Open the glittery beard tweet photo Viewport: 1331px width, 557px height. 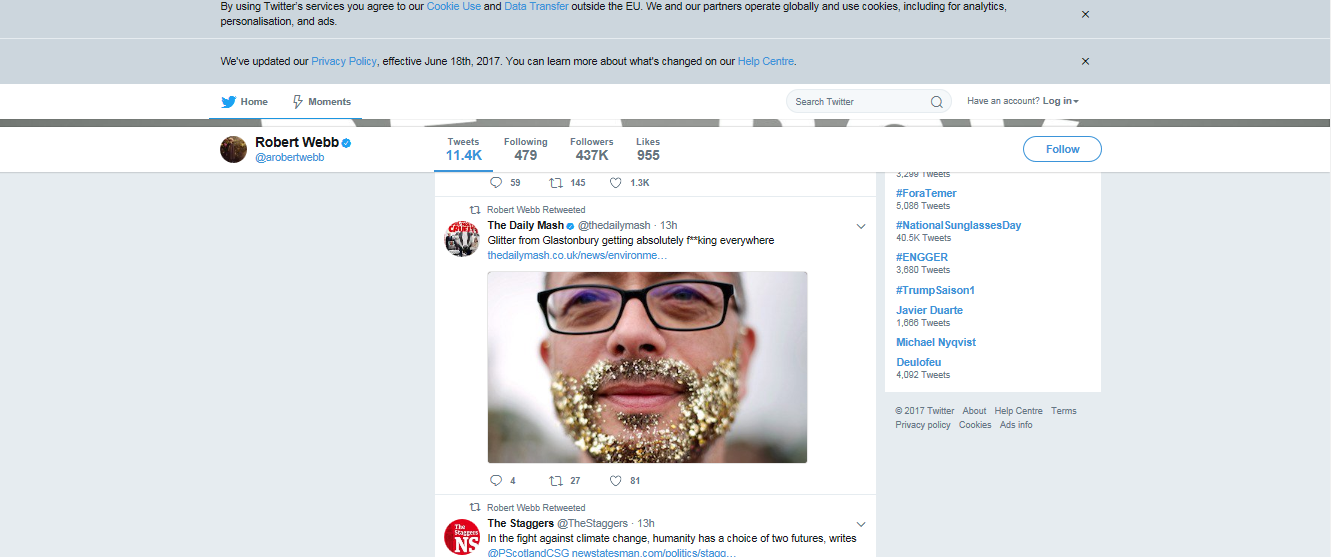(647, 367)
